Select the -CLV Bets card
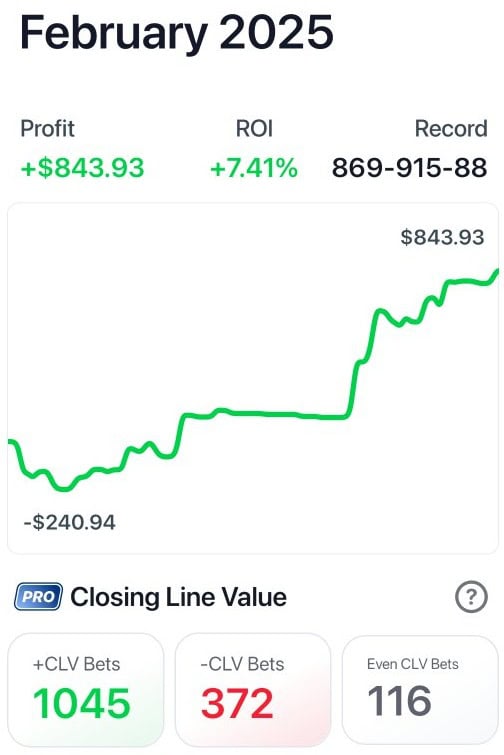504x755 pixels. (253, 690)
